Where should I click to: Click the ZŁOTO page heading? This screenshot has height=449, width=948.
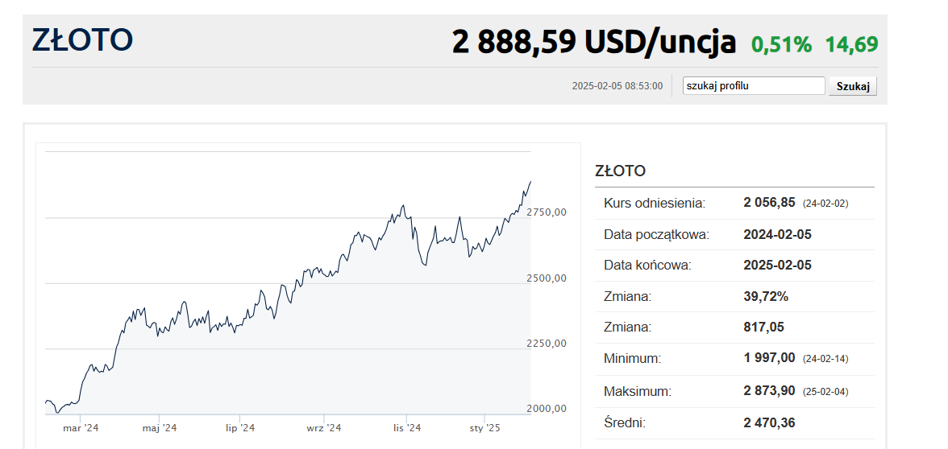[x=82, y=41]
